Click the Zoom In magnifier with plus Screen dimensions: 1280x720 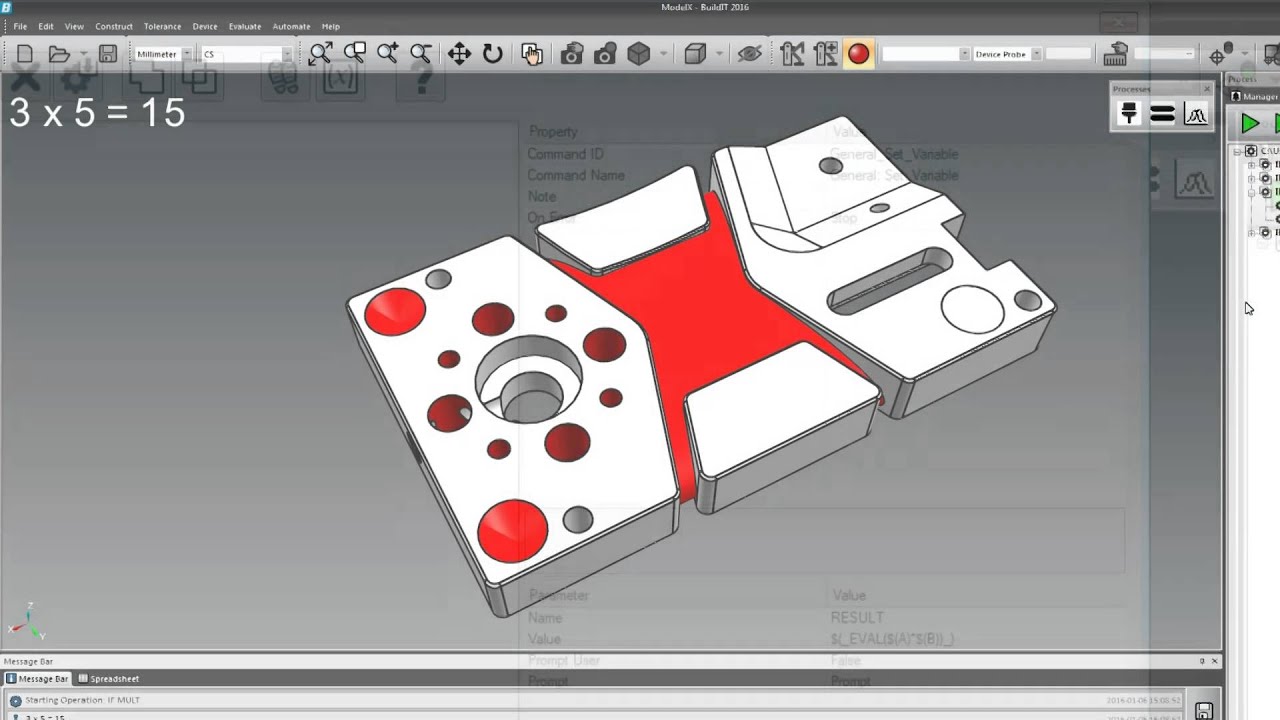(387, 54)
